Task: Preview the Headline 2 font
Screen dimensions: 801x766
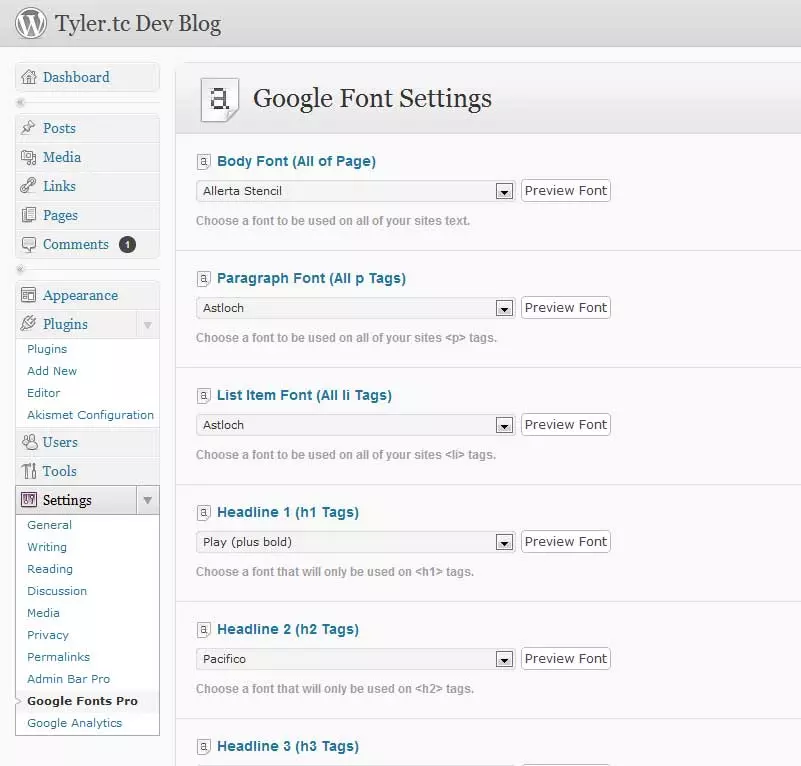Action: tap(566, 659)
